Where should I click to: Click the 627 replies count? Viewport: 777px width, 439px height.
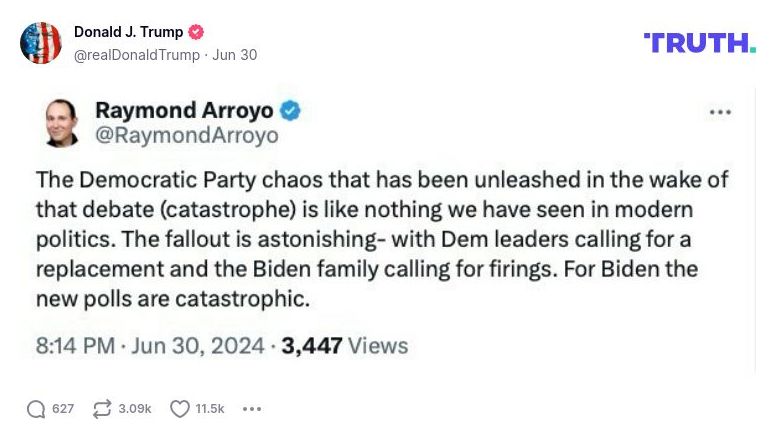(63, 409)
